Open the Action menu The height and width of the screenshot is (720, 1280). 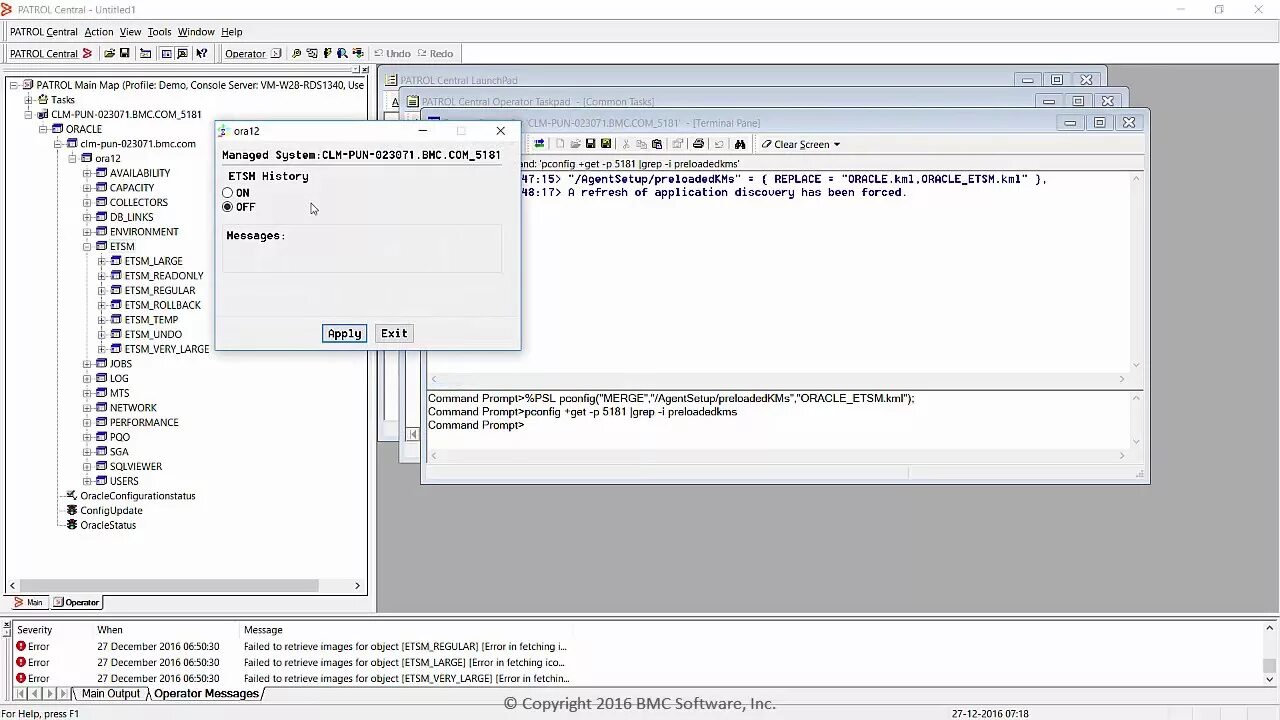point(99,32)
